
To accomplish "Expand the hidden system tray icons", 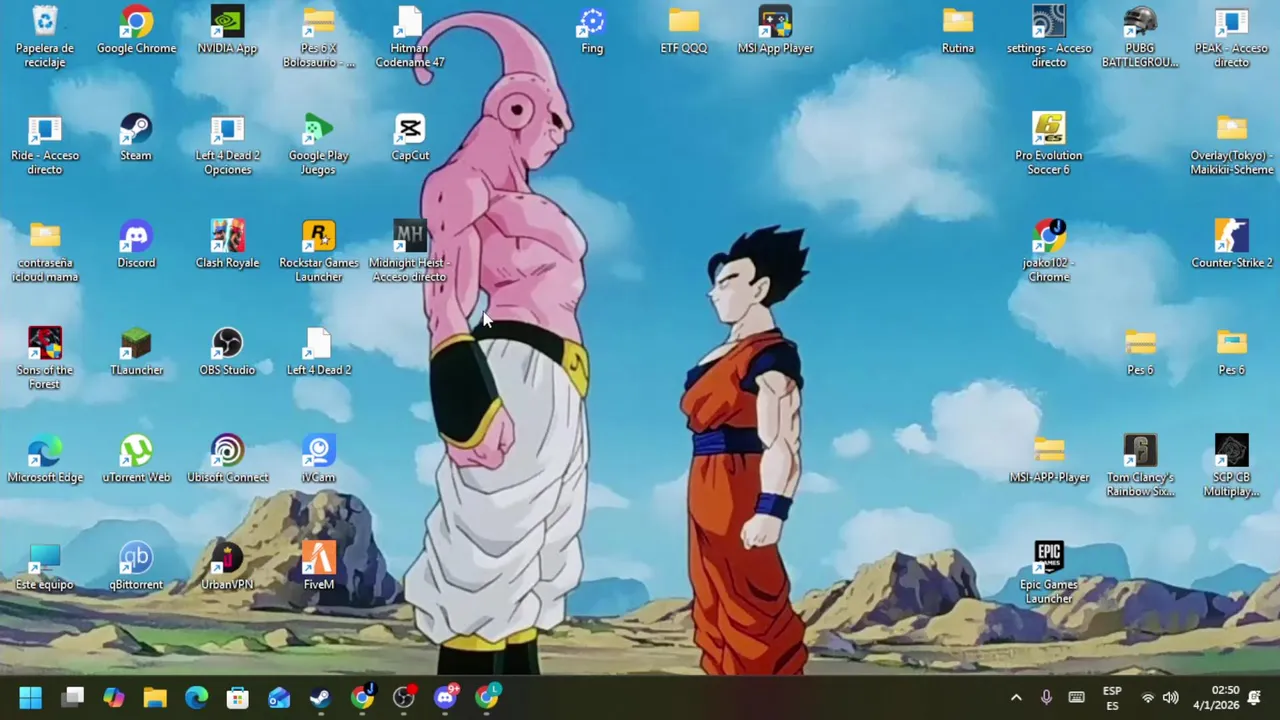I will pos(1016,698).
